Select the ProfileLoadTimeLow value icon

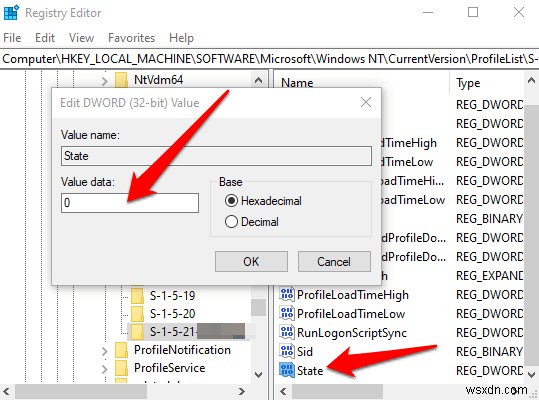tap(287, 314)
